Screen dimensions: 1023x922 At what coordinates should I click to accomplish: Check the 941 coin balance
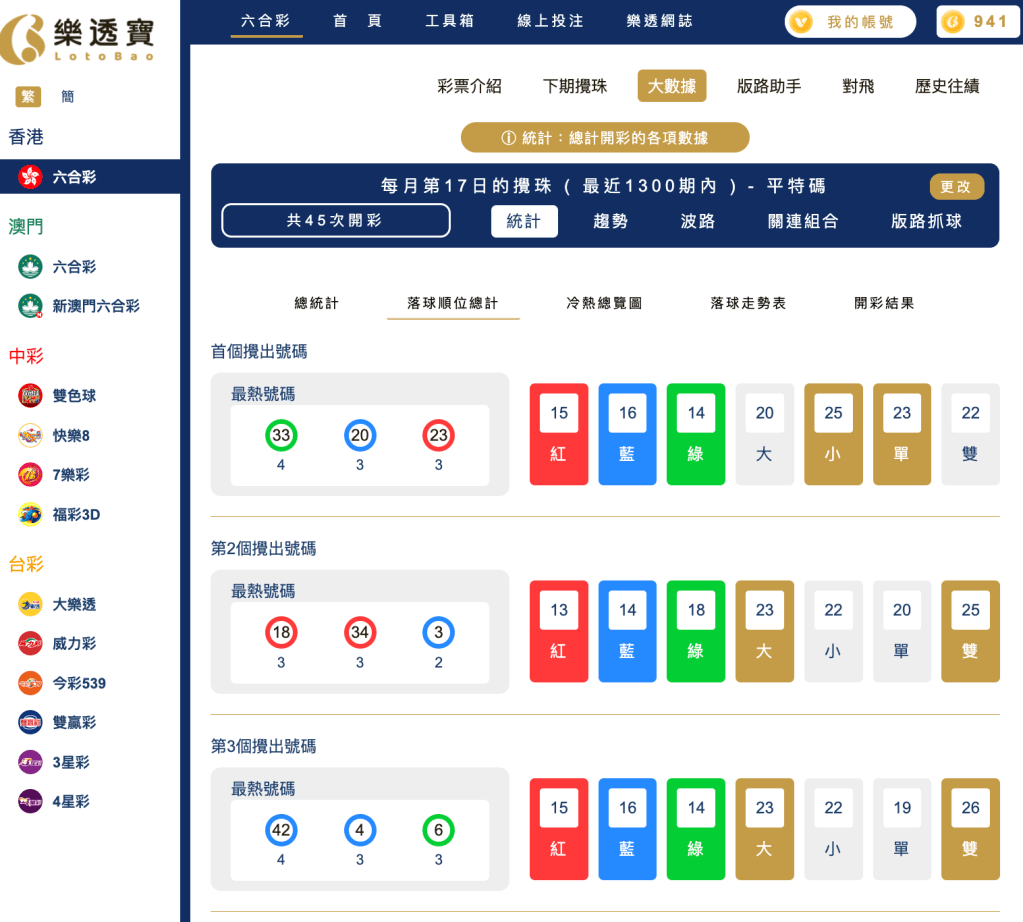pyautogui.click(x=977, y=21)
